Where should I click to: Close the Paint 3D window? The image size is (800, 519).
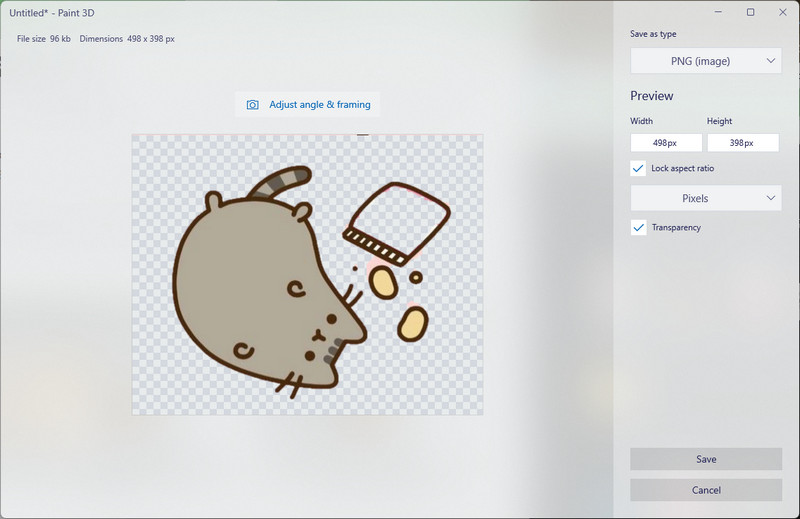click(783, 12)
